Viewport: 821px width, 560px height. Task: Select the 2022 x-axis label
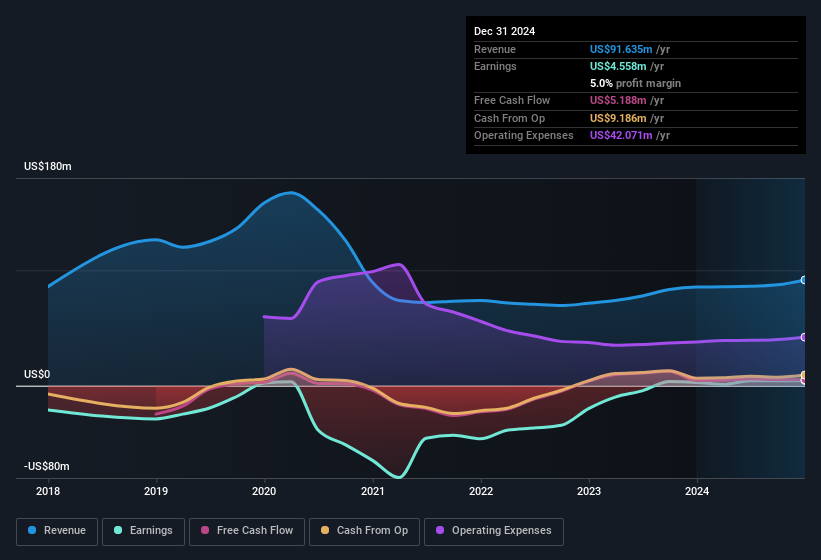coord(481,491)
